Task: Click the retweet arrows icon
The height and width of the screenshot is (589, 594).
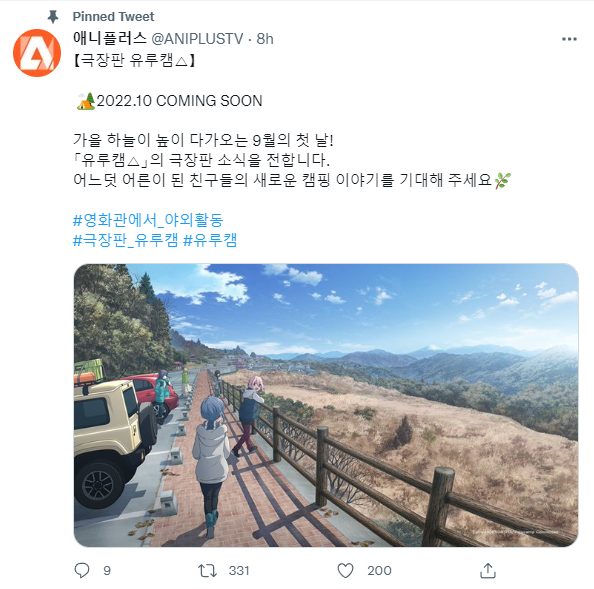Action: 207,570
